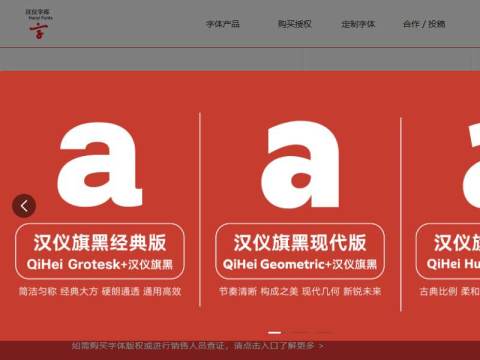Click the large 'a' above QiHei Grotesk

(x=99, y=165)
